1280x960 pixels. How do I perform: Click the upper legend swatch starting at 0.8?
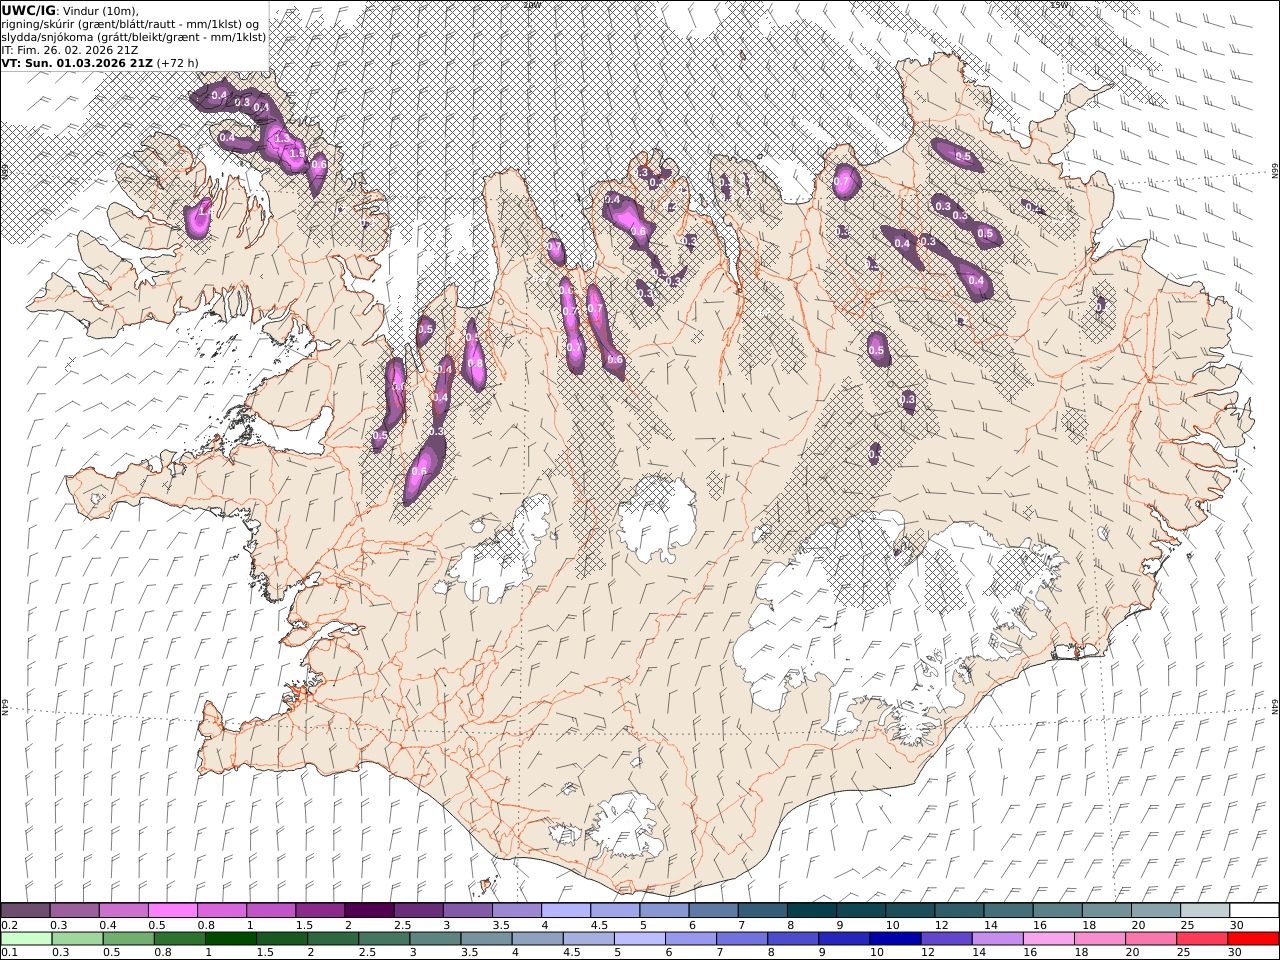point(221,910)
